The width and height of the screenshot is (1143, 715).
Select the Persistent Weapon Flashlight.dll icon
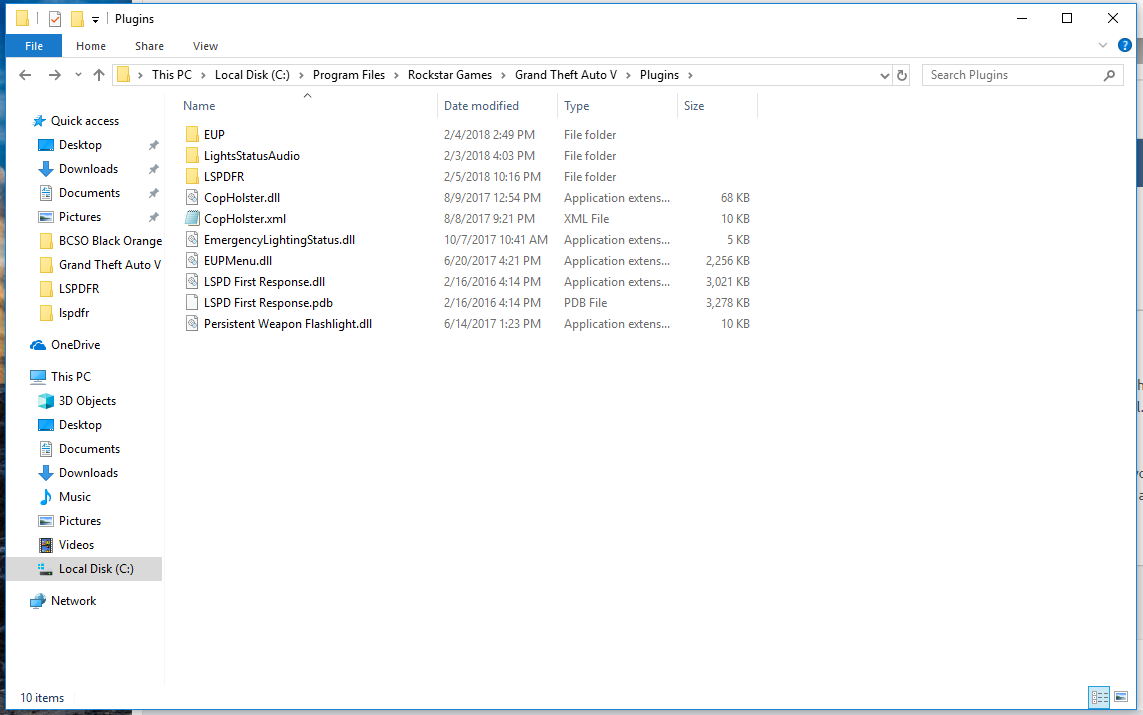point(192,324)
